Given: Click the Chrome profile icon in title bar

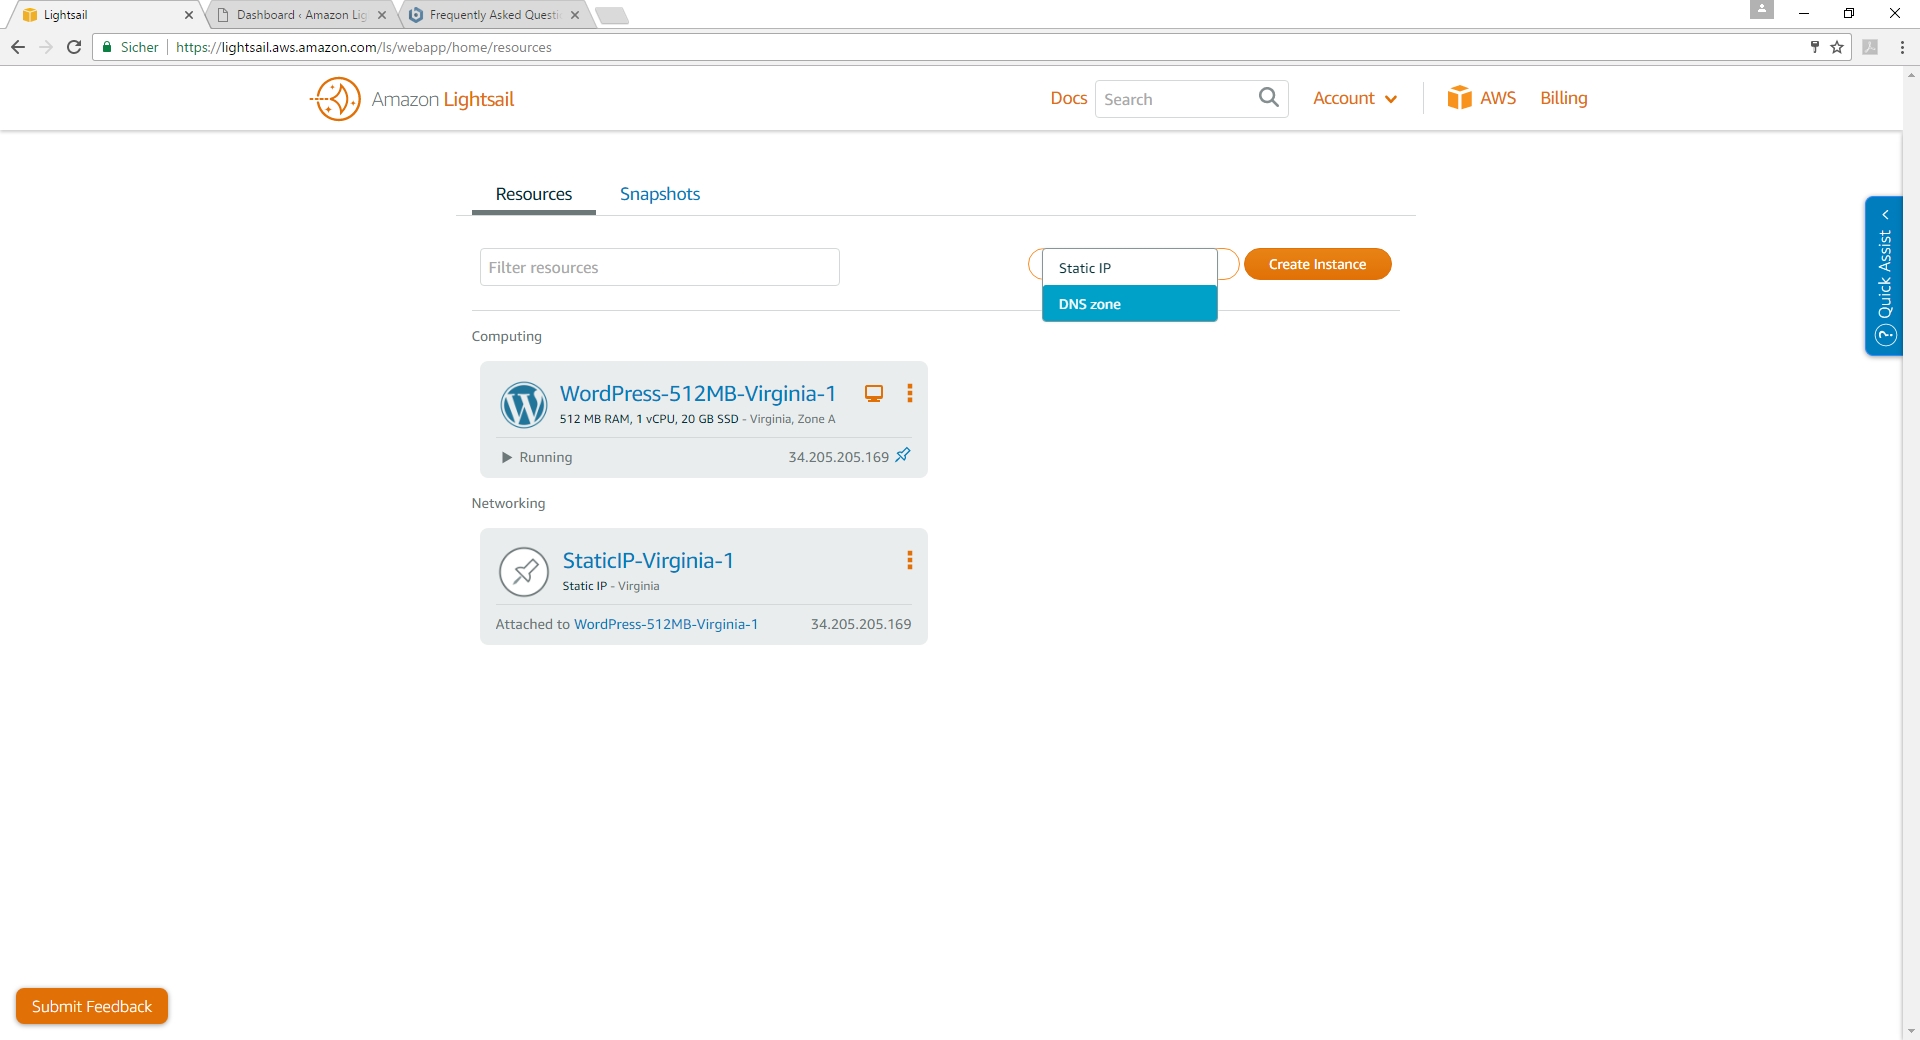Looking at the screenshot, I should click(1762, 10).
